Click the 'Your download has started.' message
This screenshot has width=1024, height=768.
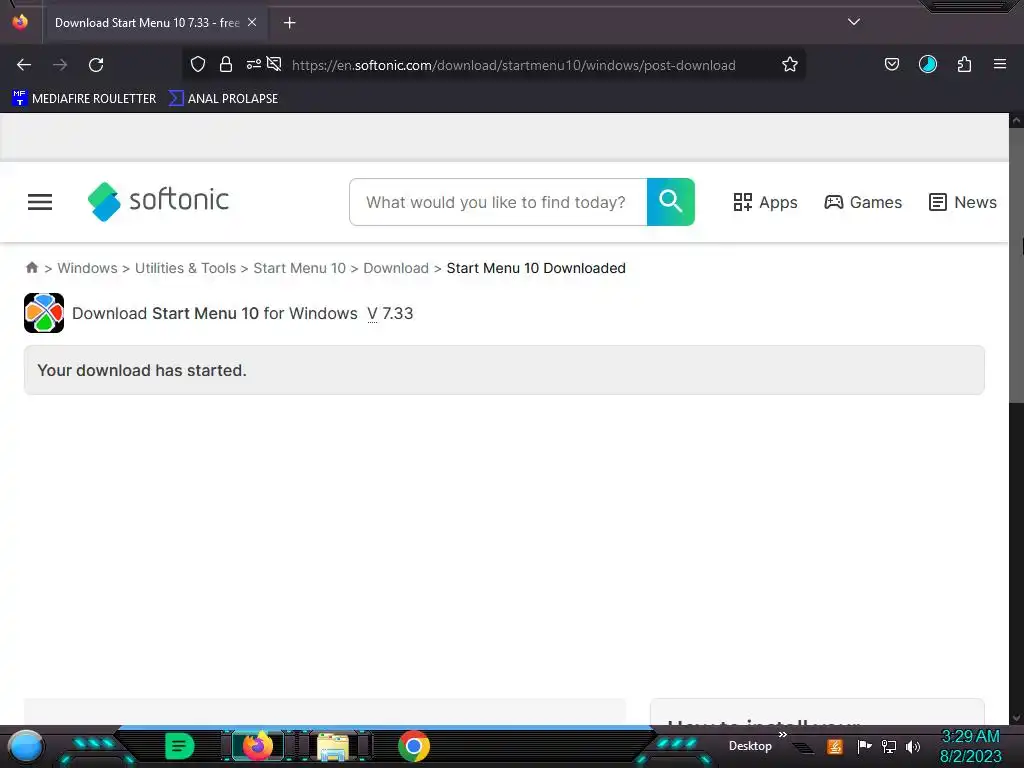pyautogui.click(x=142, y=370)
